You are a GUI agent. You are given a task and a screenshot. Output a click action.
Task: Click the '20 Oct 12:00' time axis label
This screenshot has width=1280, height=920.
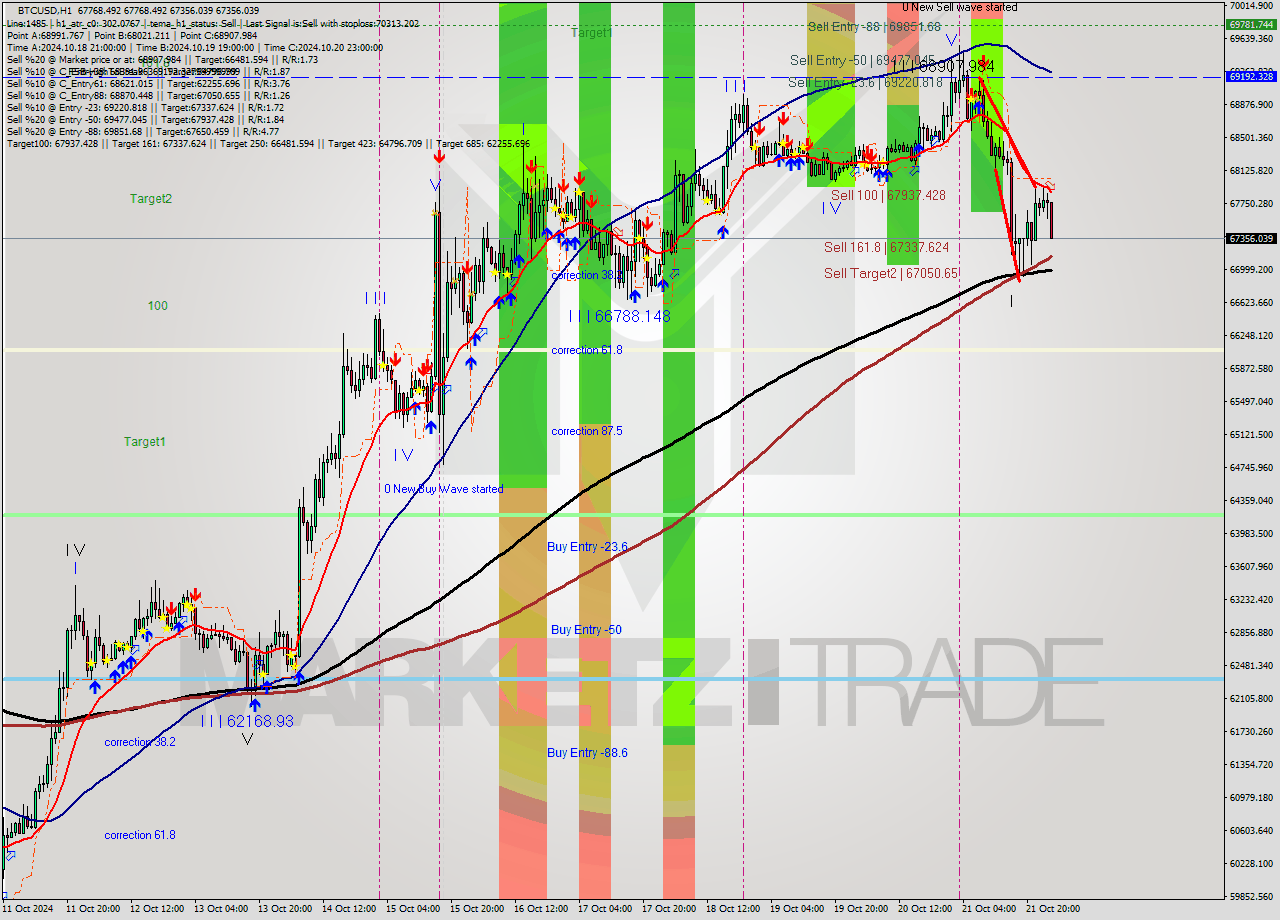pyautogui.click(x=925, y=909)
